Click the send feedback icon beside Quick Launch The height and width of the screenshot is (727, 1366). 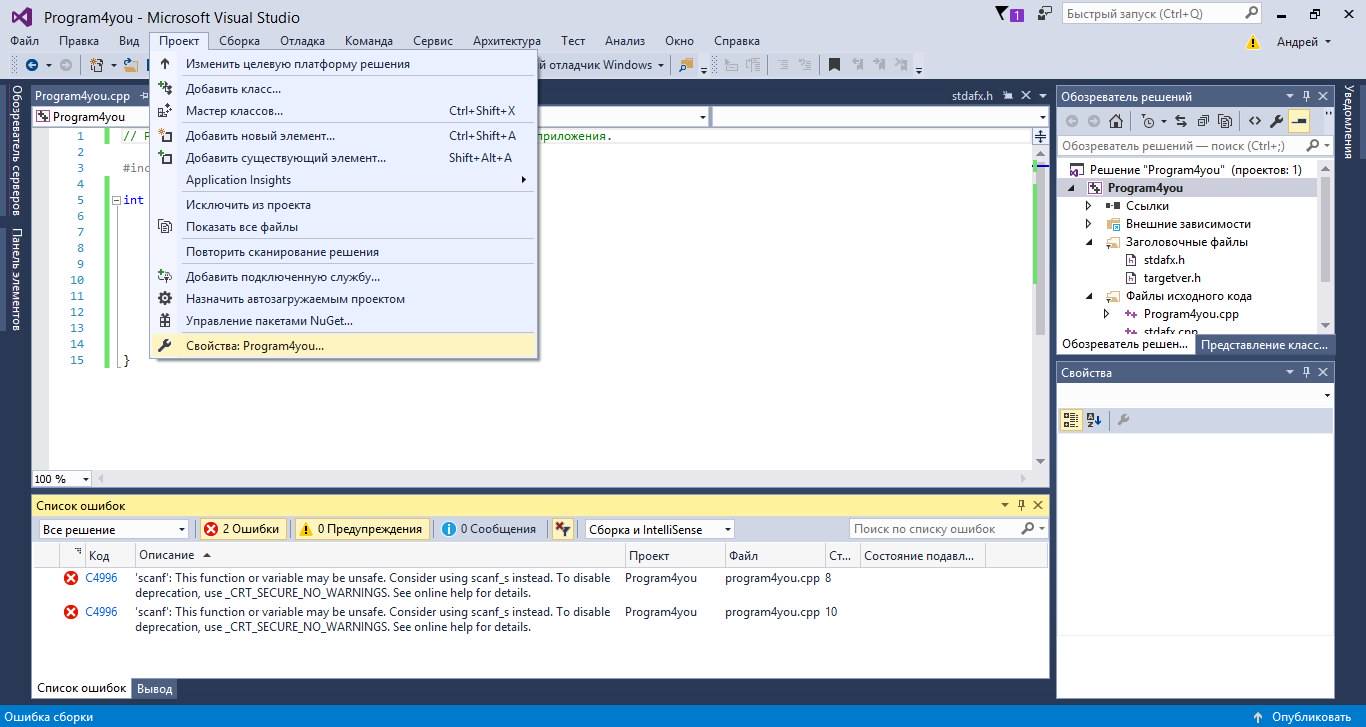tap(1044, 14)
